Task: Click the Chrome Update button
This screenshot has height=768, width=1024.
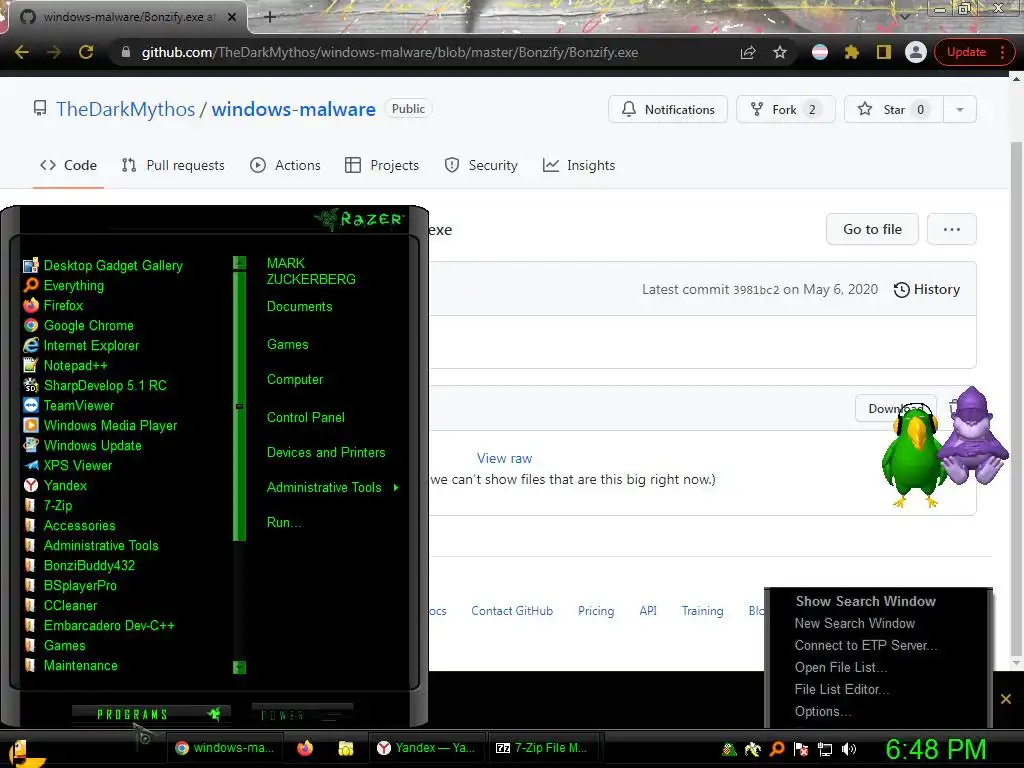Action: (974, 52)
